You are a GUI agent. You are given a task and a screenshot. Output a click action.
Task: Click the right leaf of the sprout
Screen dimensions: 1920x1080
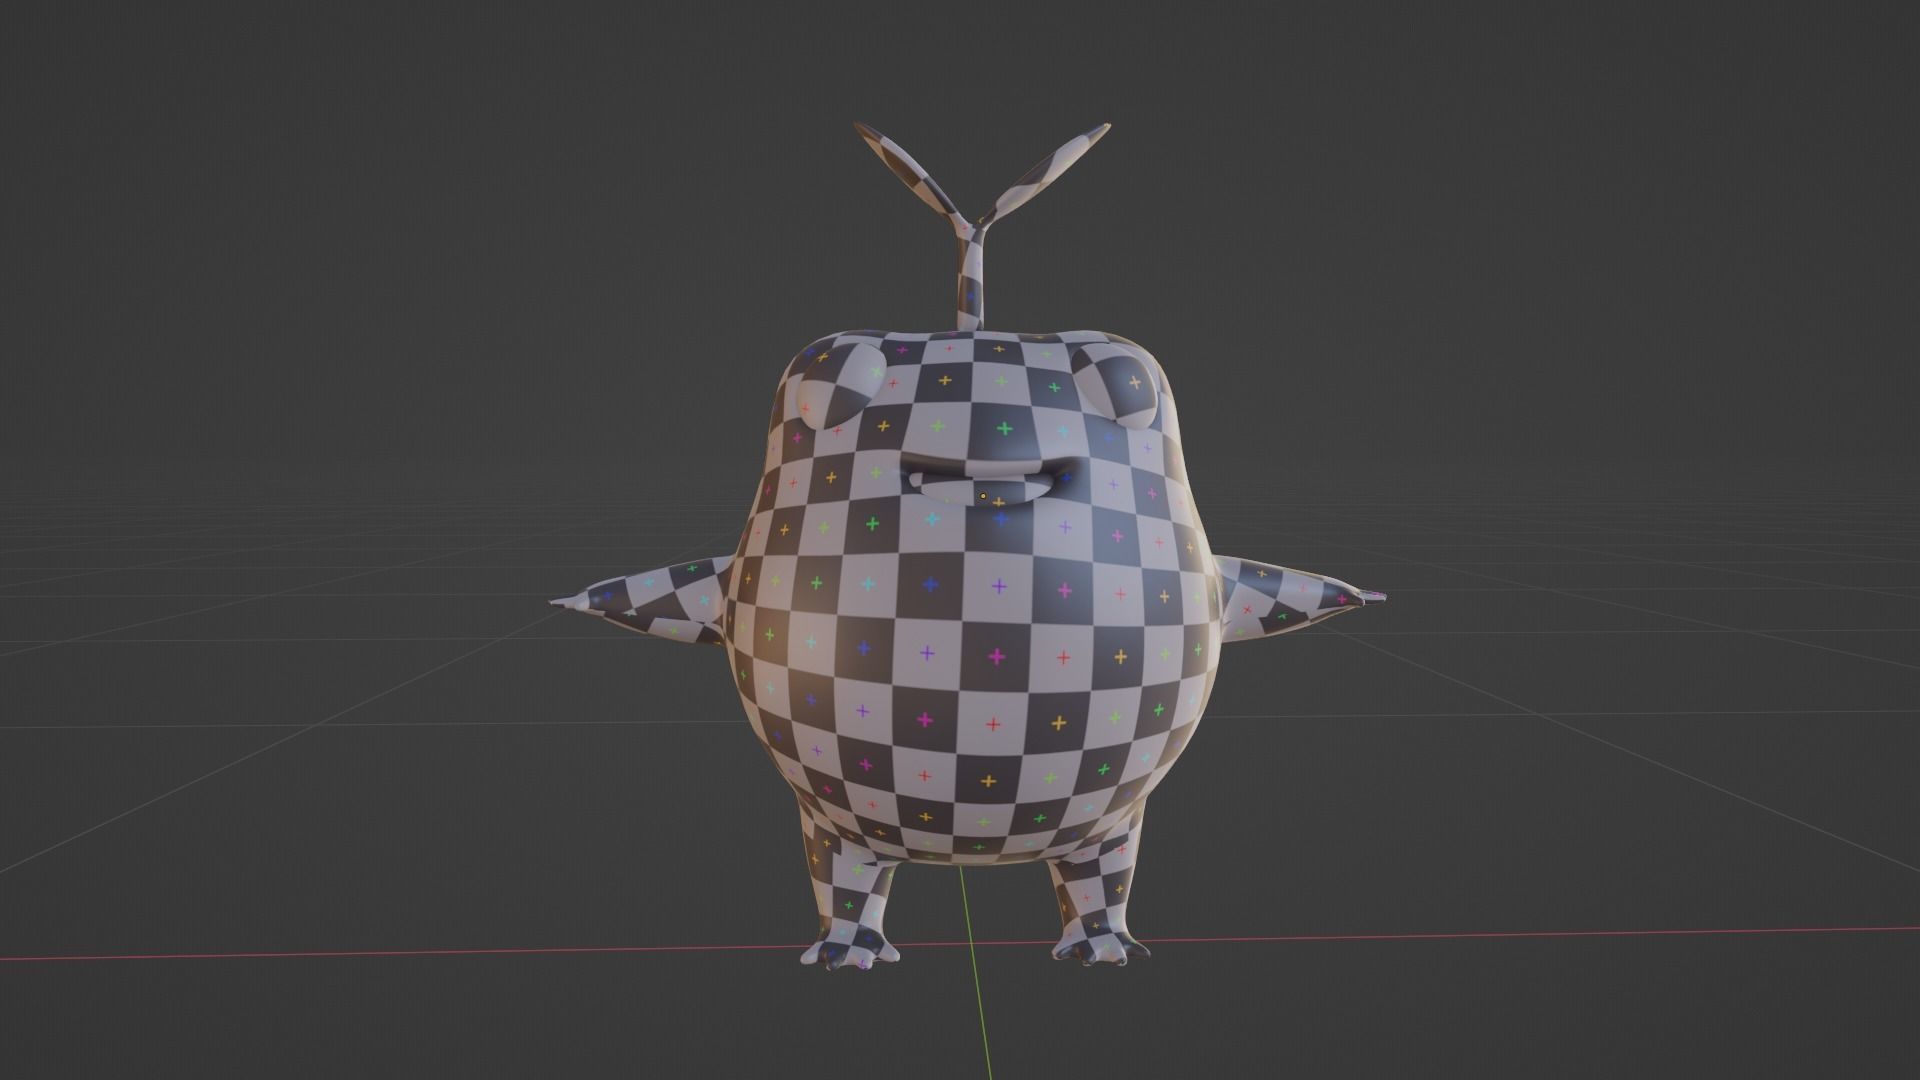pyautogui.click(x=1046, y=172)
